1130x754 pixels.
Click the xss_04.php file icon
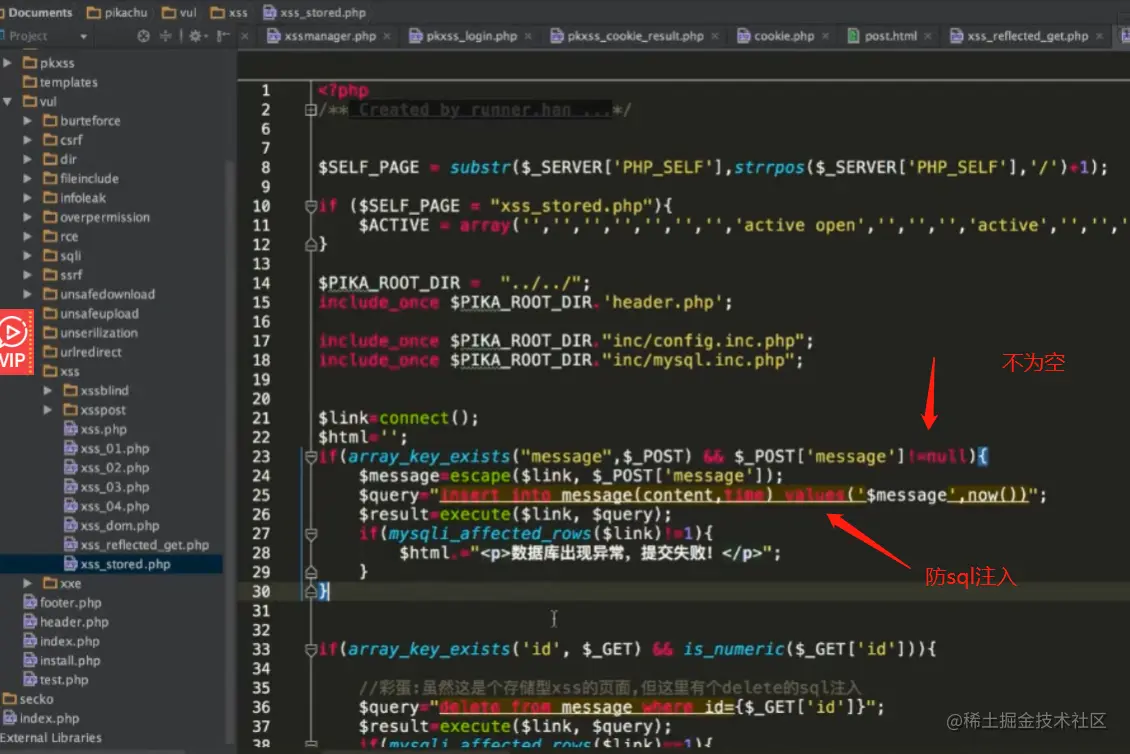tap(71, 506)
